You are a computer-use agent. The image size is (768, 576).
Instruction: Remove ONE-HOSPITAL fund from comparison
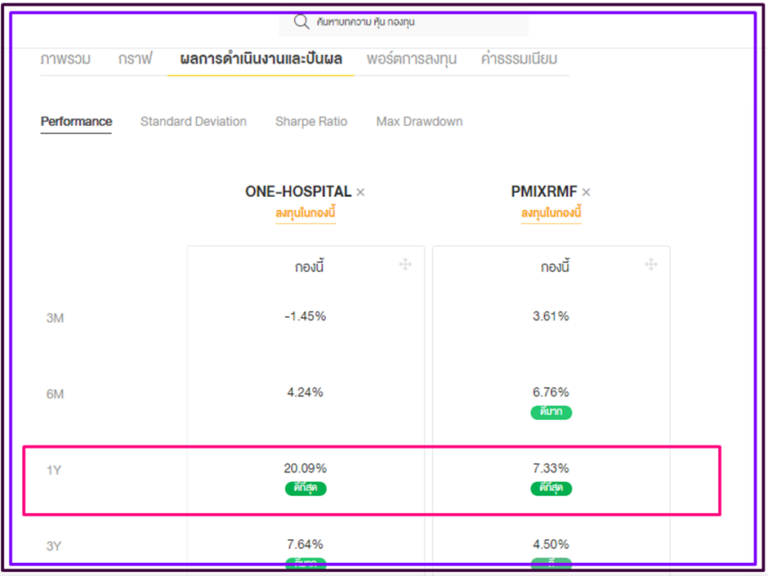(x=360, y=192)
